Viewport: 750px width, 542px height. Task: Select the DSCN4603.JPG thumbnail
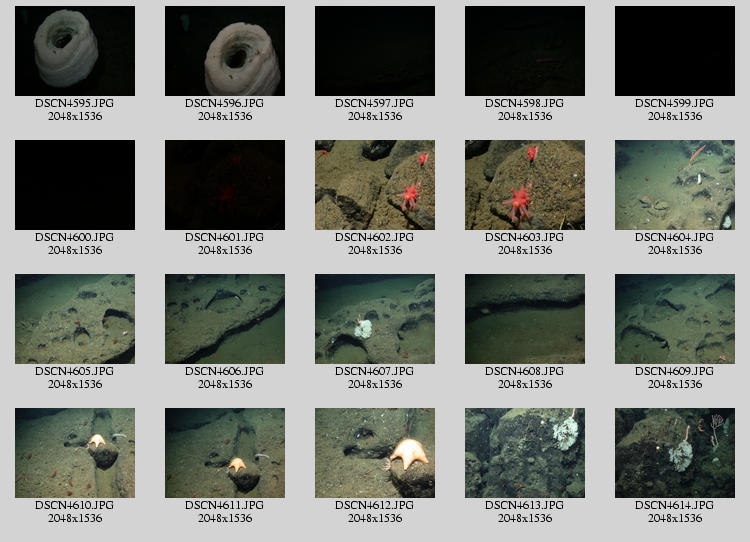point(524,185)
